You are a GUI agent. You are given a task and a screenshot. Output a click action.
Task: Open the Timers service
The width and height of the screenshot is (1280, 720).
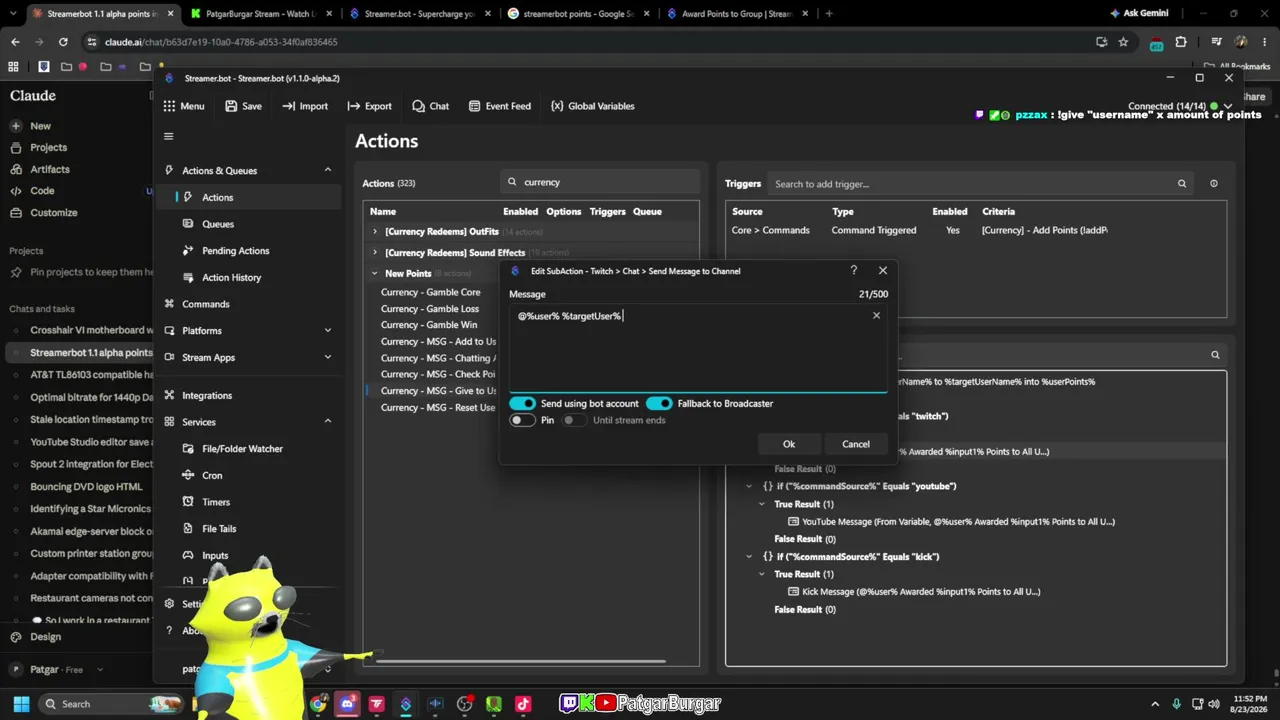click(216, 502)
